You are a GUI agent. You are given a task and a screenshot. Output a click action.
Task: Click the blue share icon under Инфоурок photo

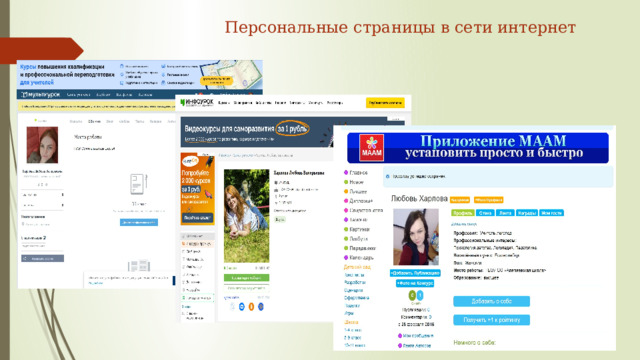242,307
